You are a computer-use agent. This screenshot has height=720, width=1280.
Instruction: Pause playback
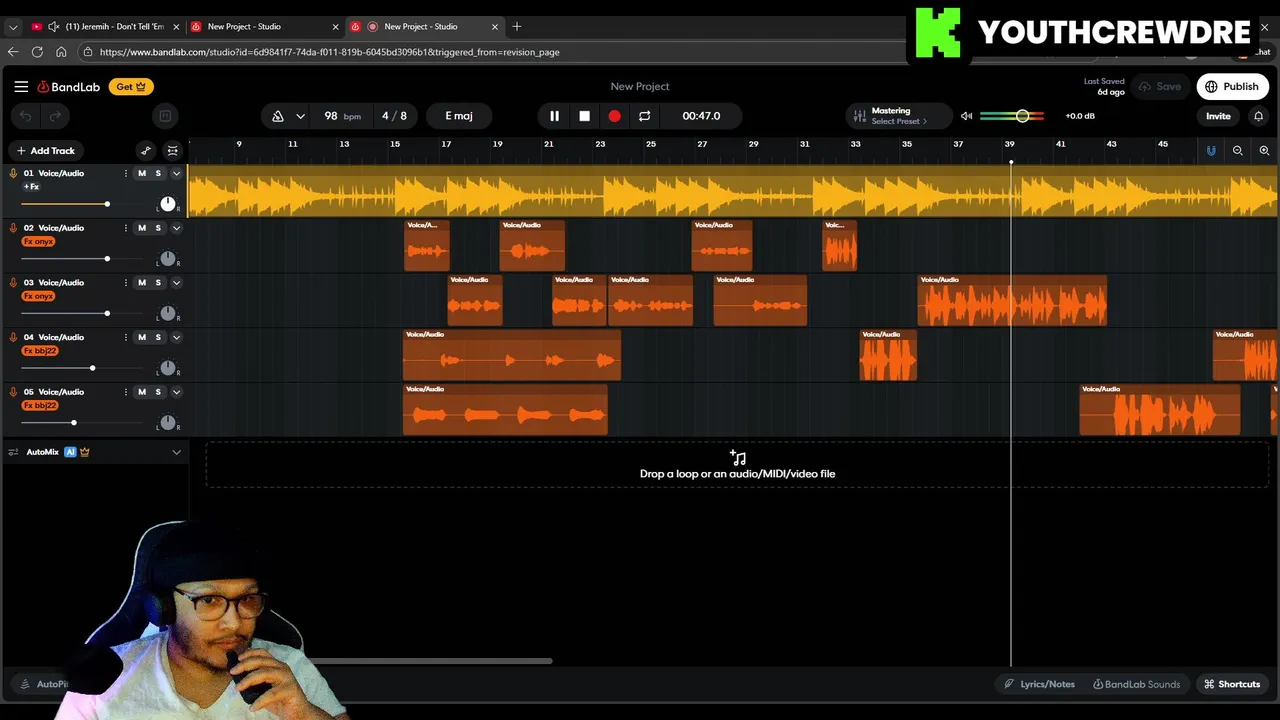click(554, 116)
